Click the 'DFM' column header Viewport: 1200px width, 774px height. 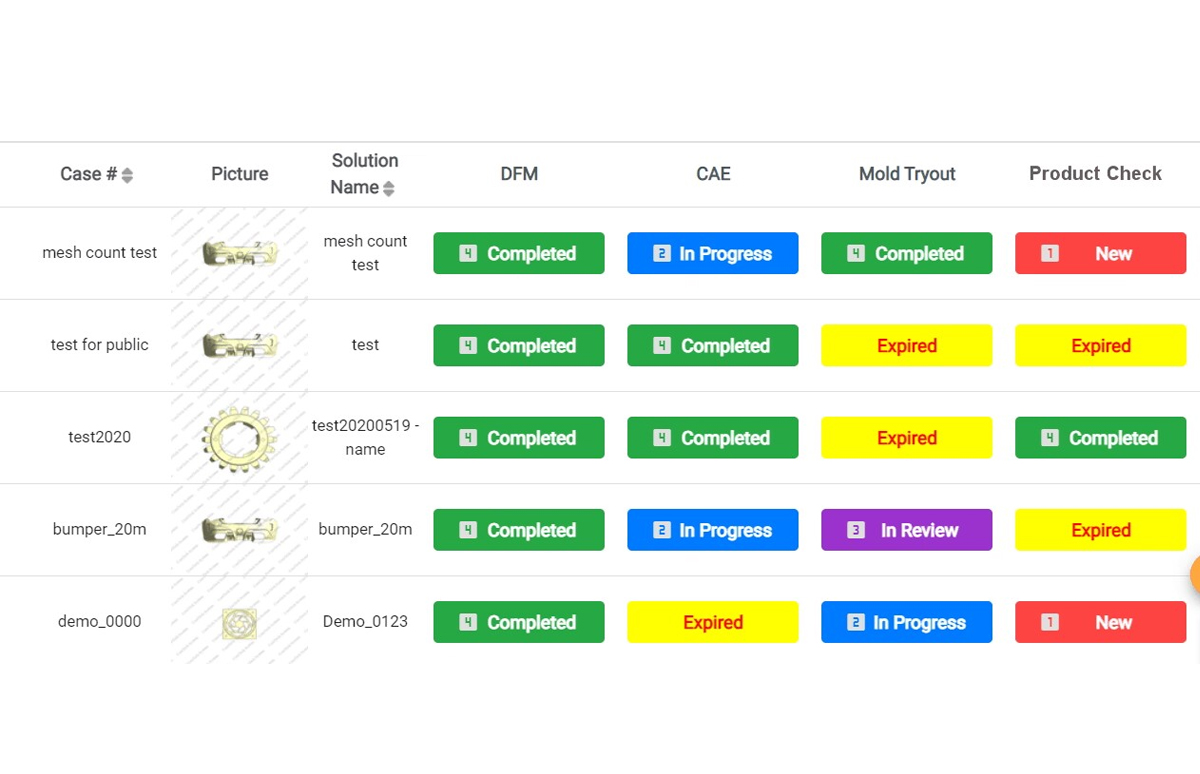click(519, 174)
